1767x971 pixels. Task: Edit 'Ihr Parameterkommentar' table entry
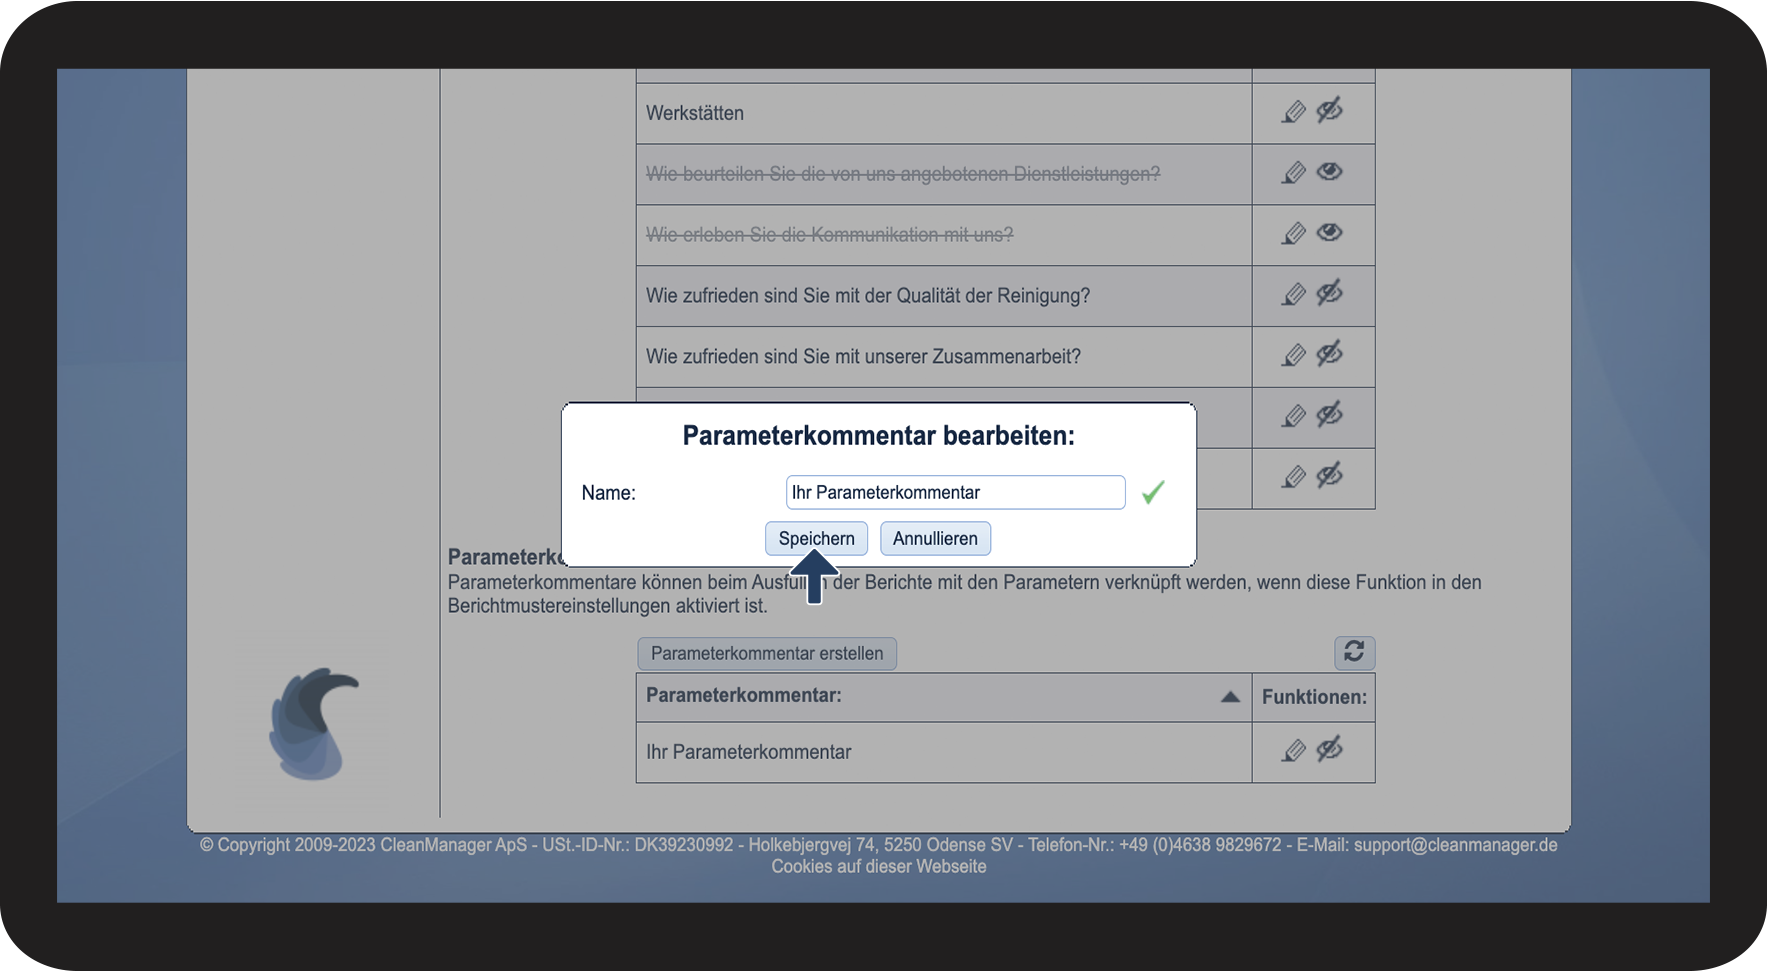click(1294, 751)
